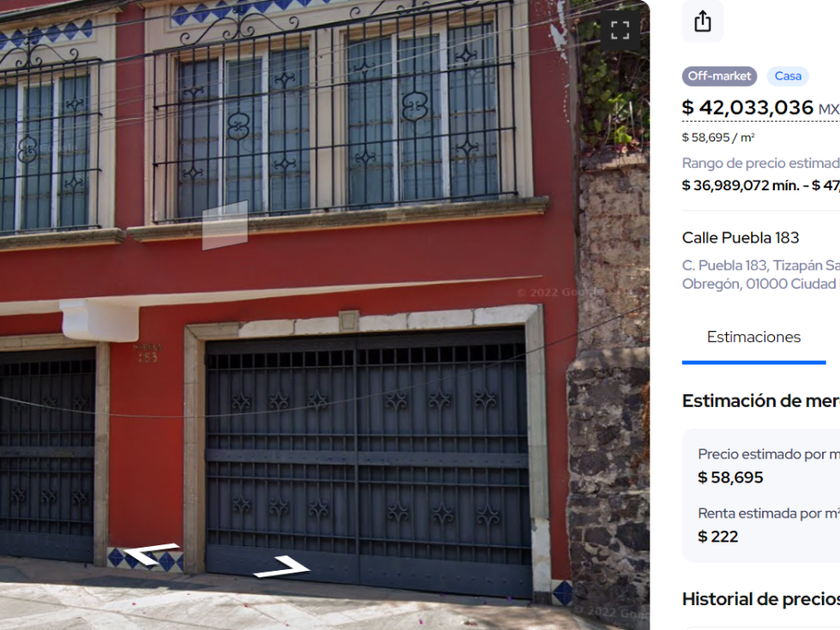The image size is (840, 630).
Task: Move Street View with the right arrow
Action: [x=282, y=567]
